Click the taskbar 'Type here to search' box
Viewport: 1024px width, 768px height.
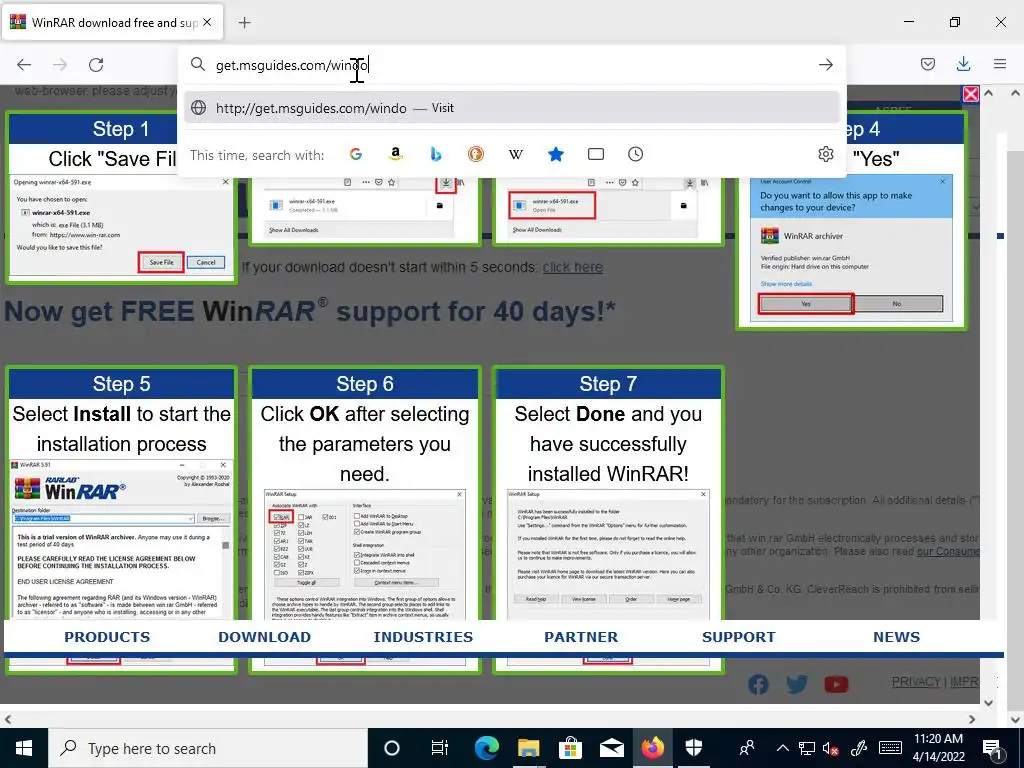(x=208, y=748)
